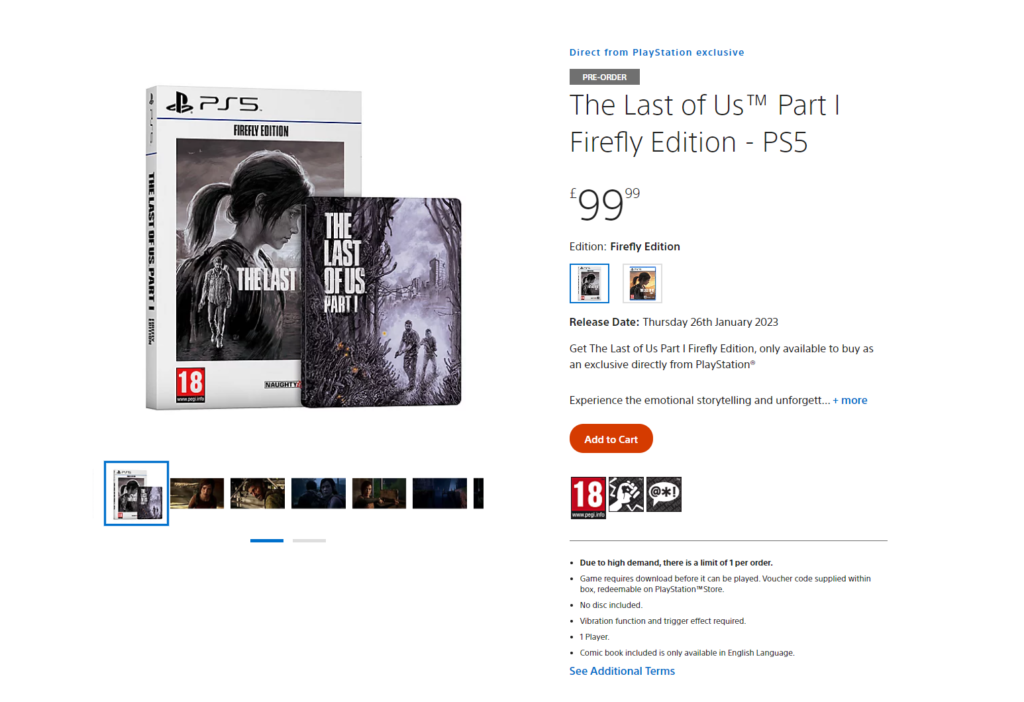This screenshot has height=702, width=1024.
Task: Add the Firefly Edition to cart
Action: (611, 439)
